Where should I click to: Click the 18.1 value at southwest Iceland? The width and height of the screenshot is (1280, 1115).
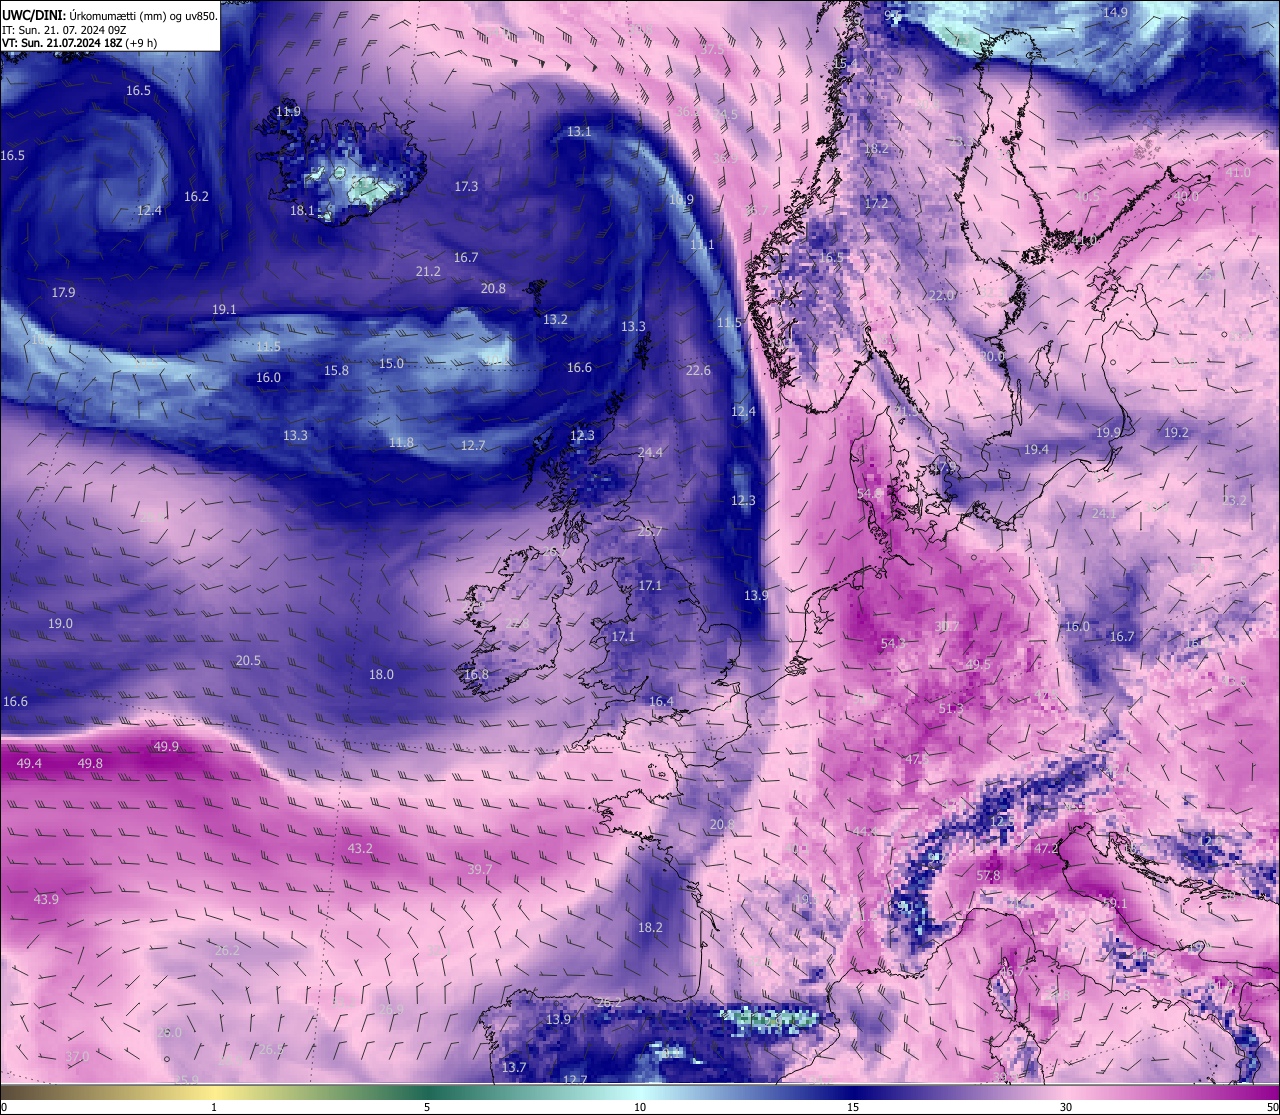click(x=302, y=211)
